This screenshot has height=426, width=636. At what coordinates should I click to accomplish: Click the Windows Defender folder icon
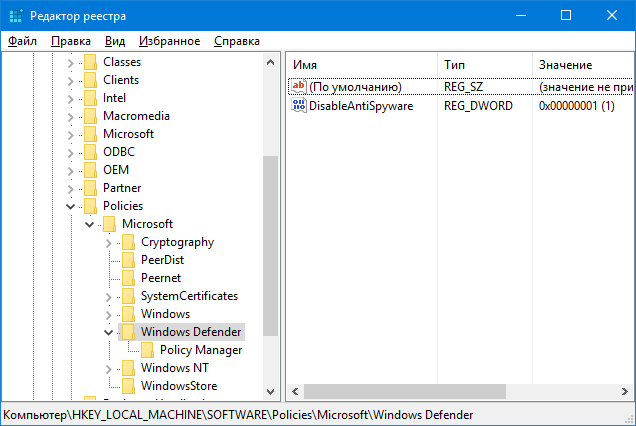tap(129, 332)
